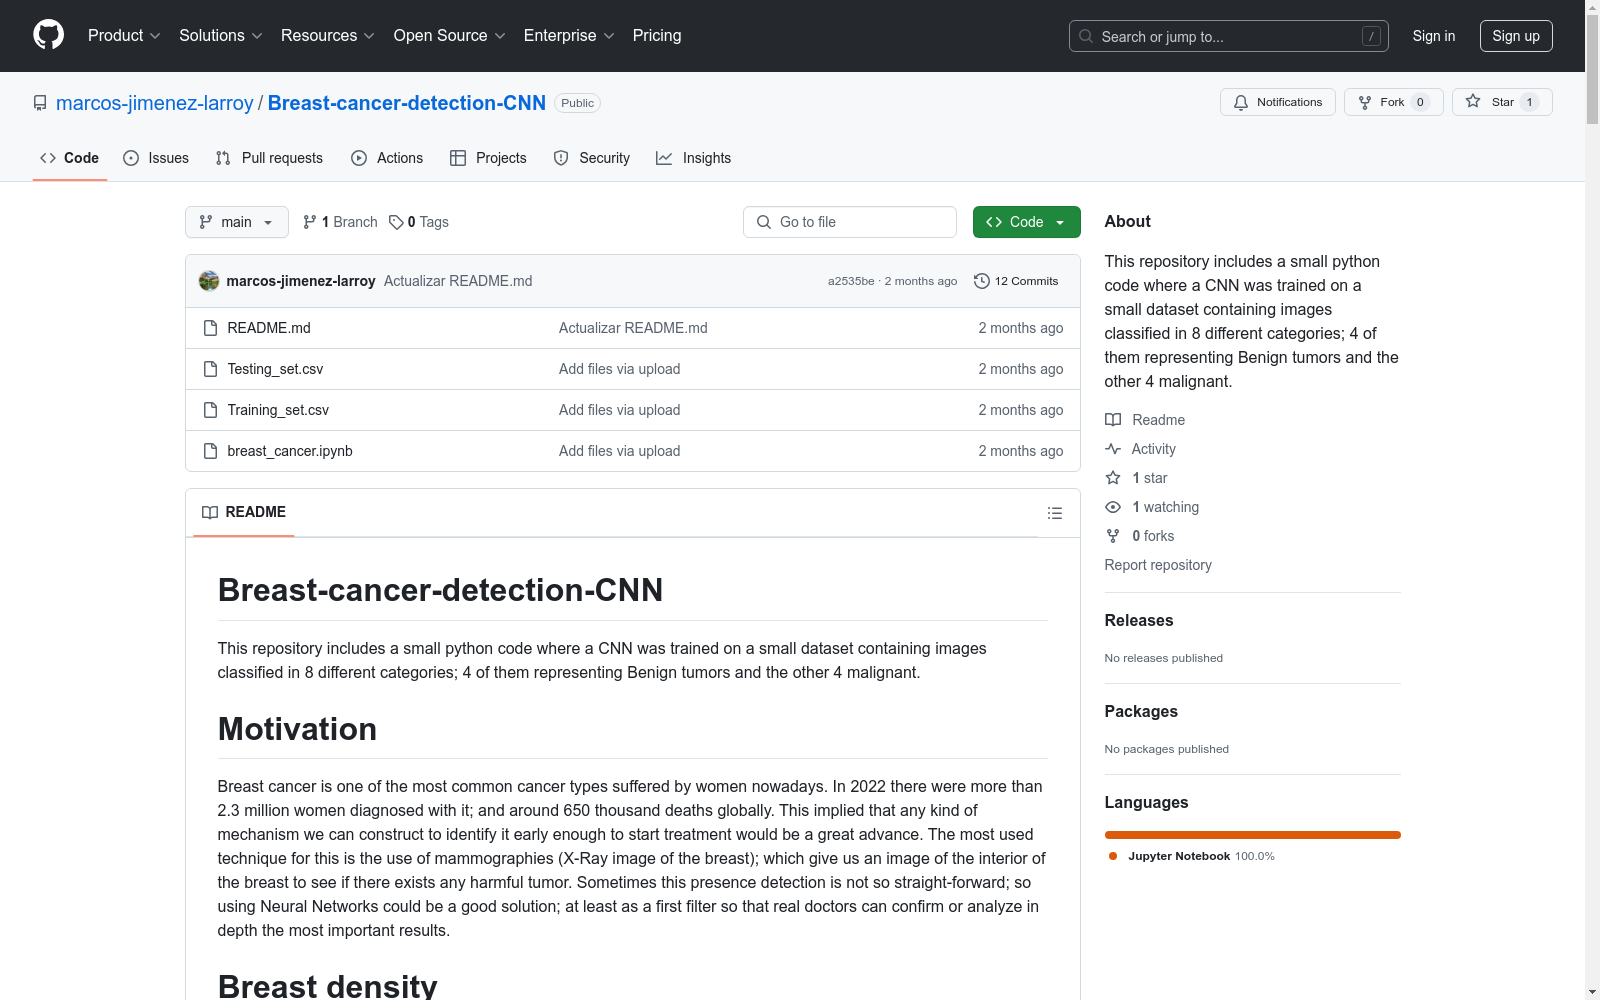Image resolution: width=1600 pixels, height=1000 pixels.
Task: Click the Training_set.csv file icon
Action: [210, 410]
